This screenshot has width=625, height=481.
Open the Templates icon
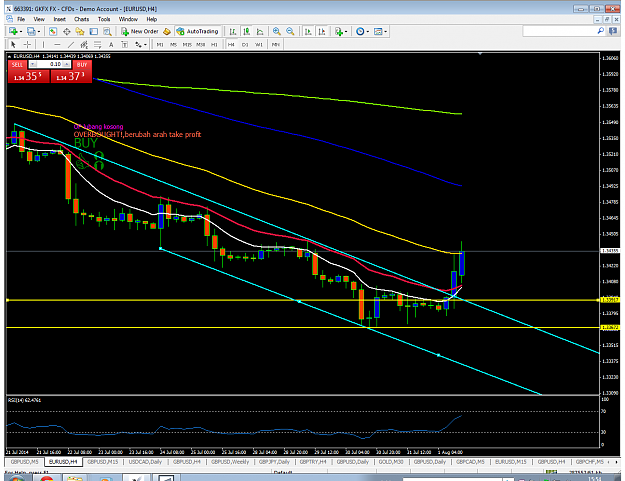378,31
